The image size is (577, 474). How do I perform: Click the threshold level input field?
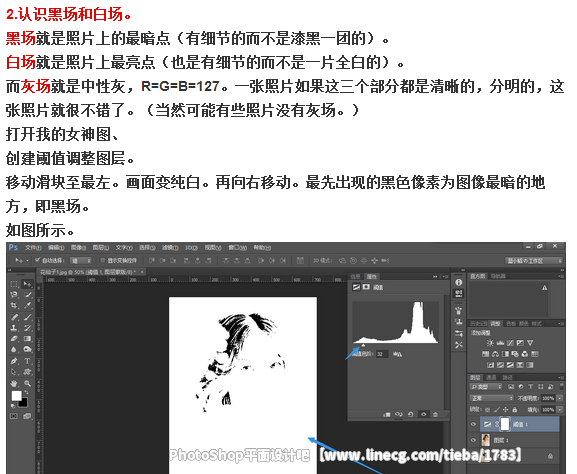click(x=382, y=354)
